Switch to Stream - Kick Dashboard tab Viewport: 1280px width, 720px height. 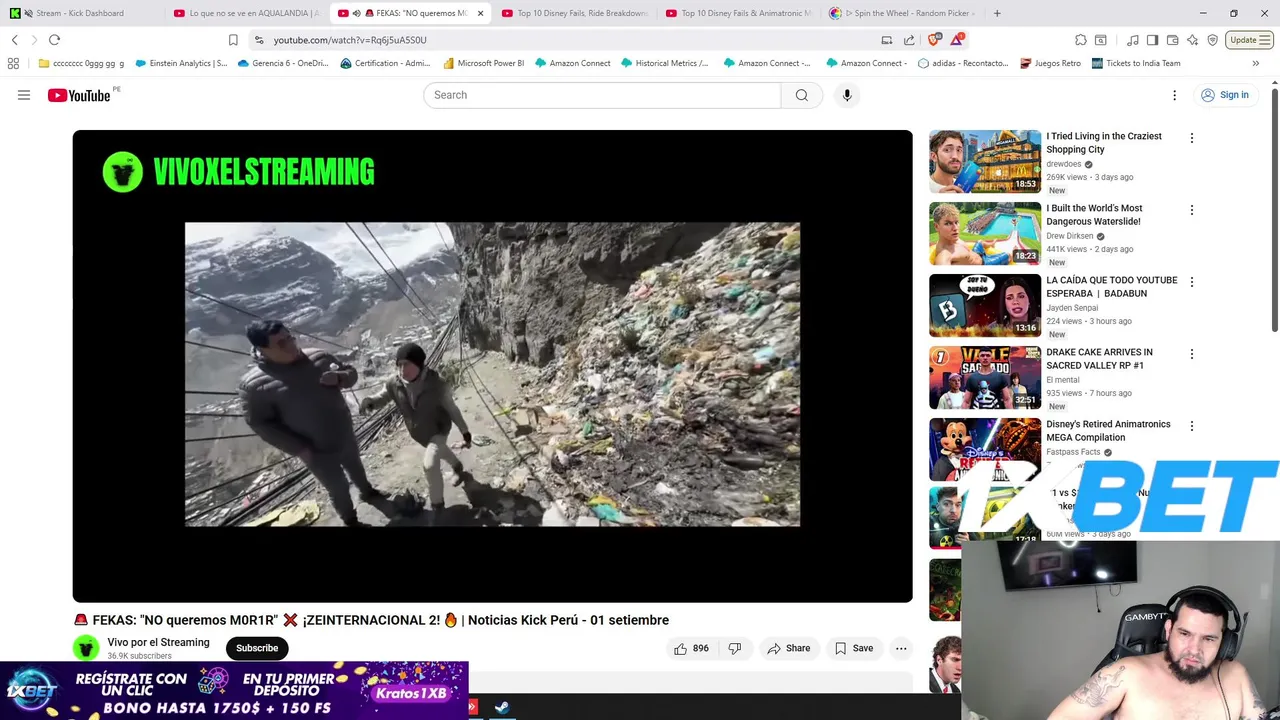click(x=80, y=13)
